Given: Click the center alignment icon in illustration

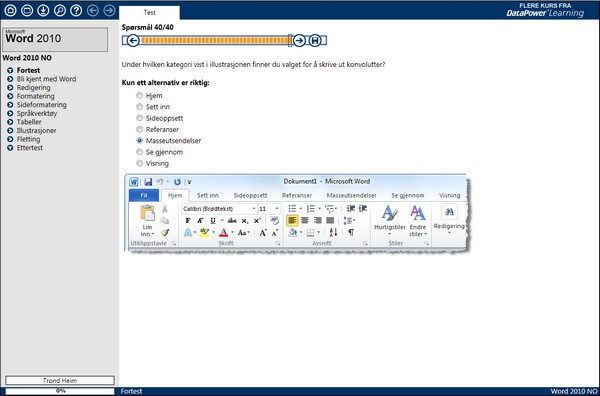Looking at the screenshot, I should [305, 220].
